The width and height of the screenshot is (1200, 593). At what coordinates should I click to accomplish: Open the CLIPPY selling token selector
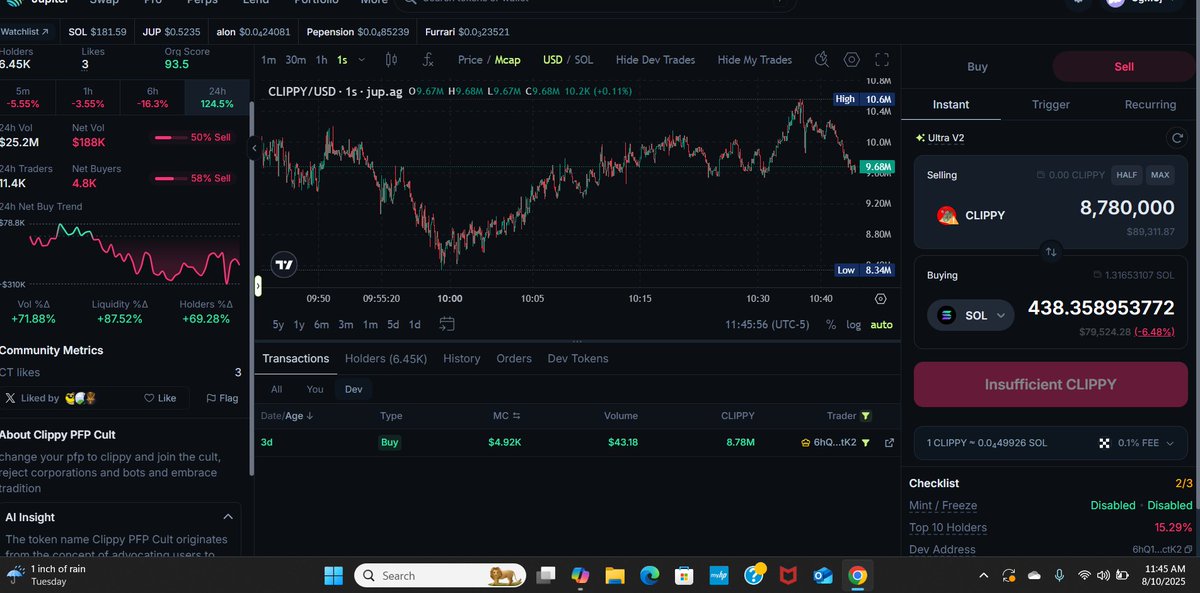[x=970, y=215]
